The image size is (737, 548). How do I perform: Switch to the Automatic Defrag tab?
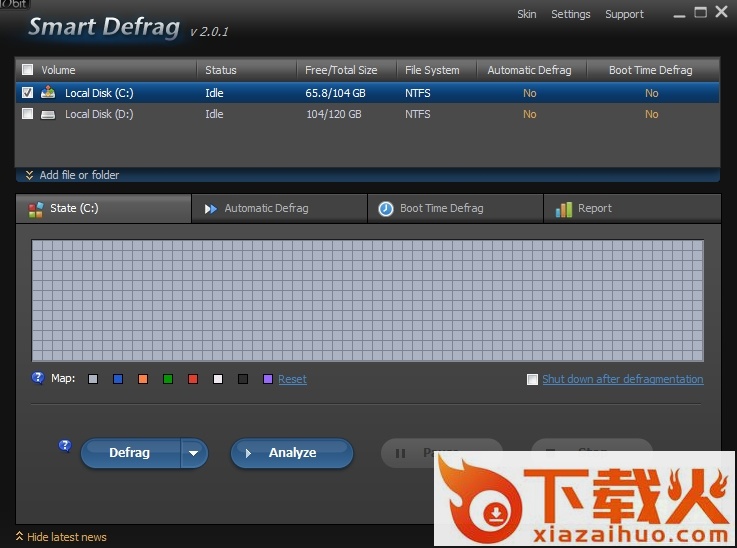pyautogui.click(x=279, y=209)
